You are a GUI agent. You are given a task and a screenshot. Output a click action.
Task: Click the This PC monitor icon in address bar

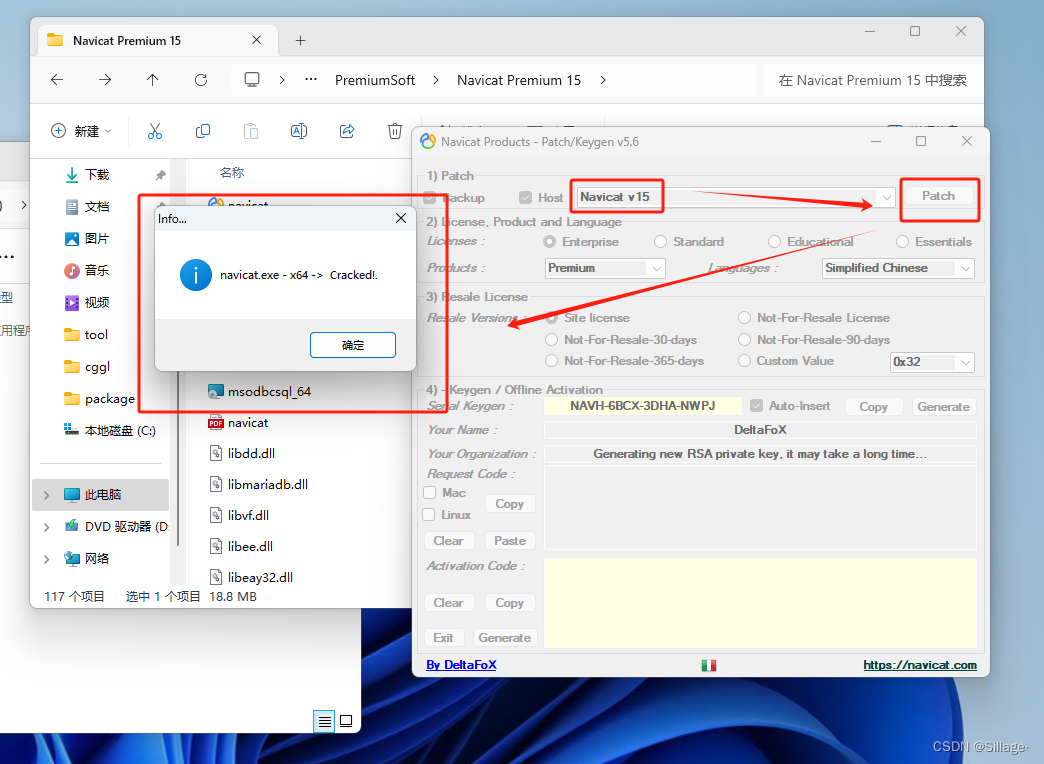(252, 80)
